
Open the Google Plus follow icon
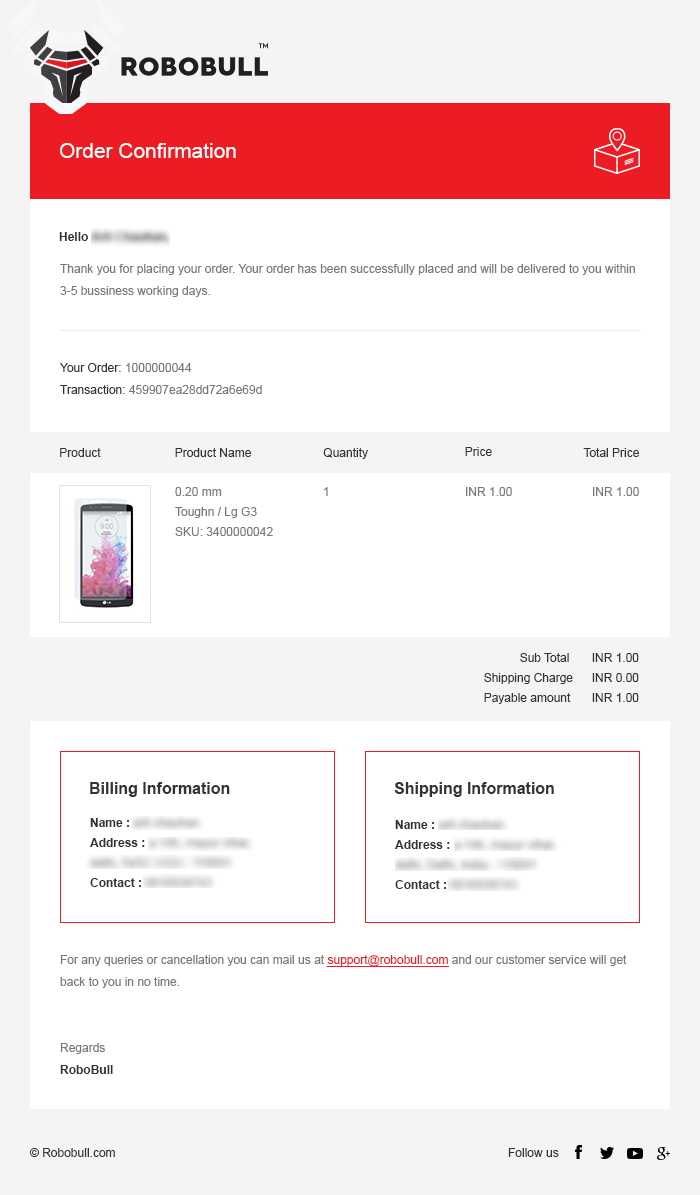coord(663,1153)
